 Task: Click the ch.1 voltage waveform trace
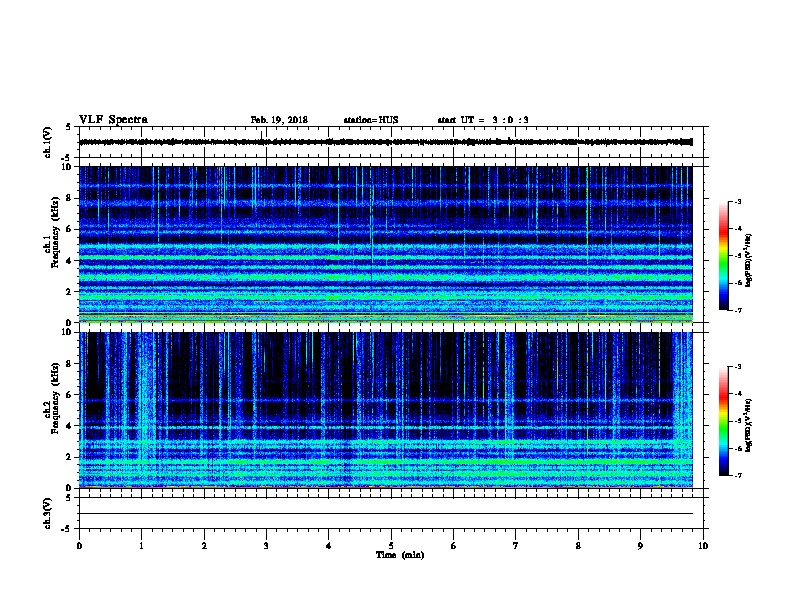coord(386,142)
